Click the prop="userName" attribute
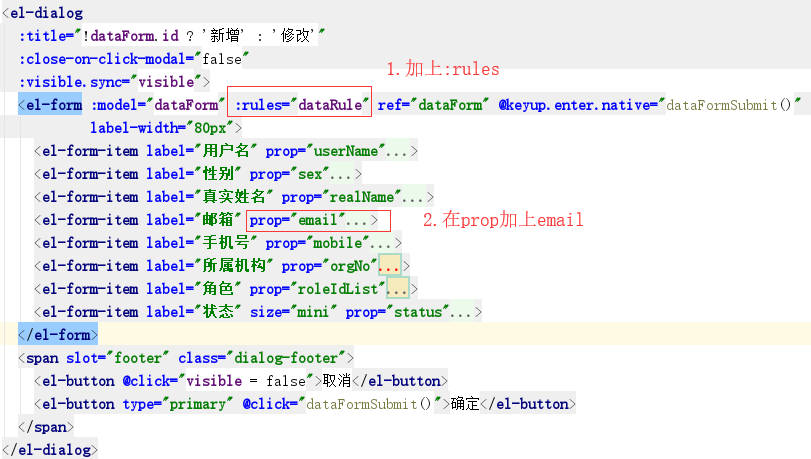The width and height of the screenshot is (811, 459). coord(325,151)
